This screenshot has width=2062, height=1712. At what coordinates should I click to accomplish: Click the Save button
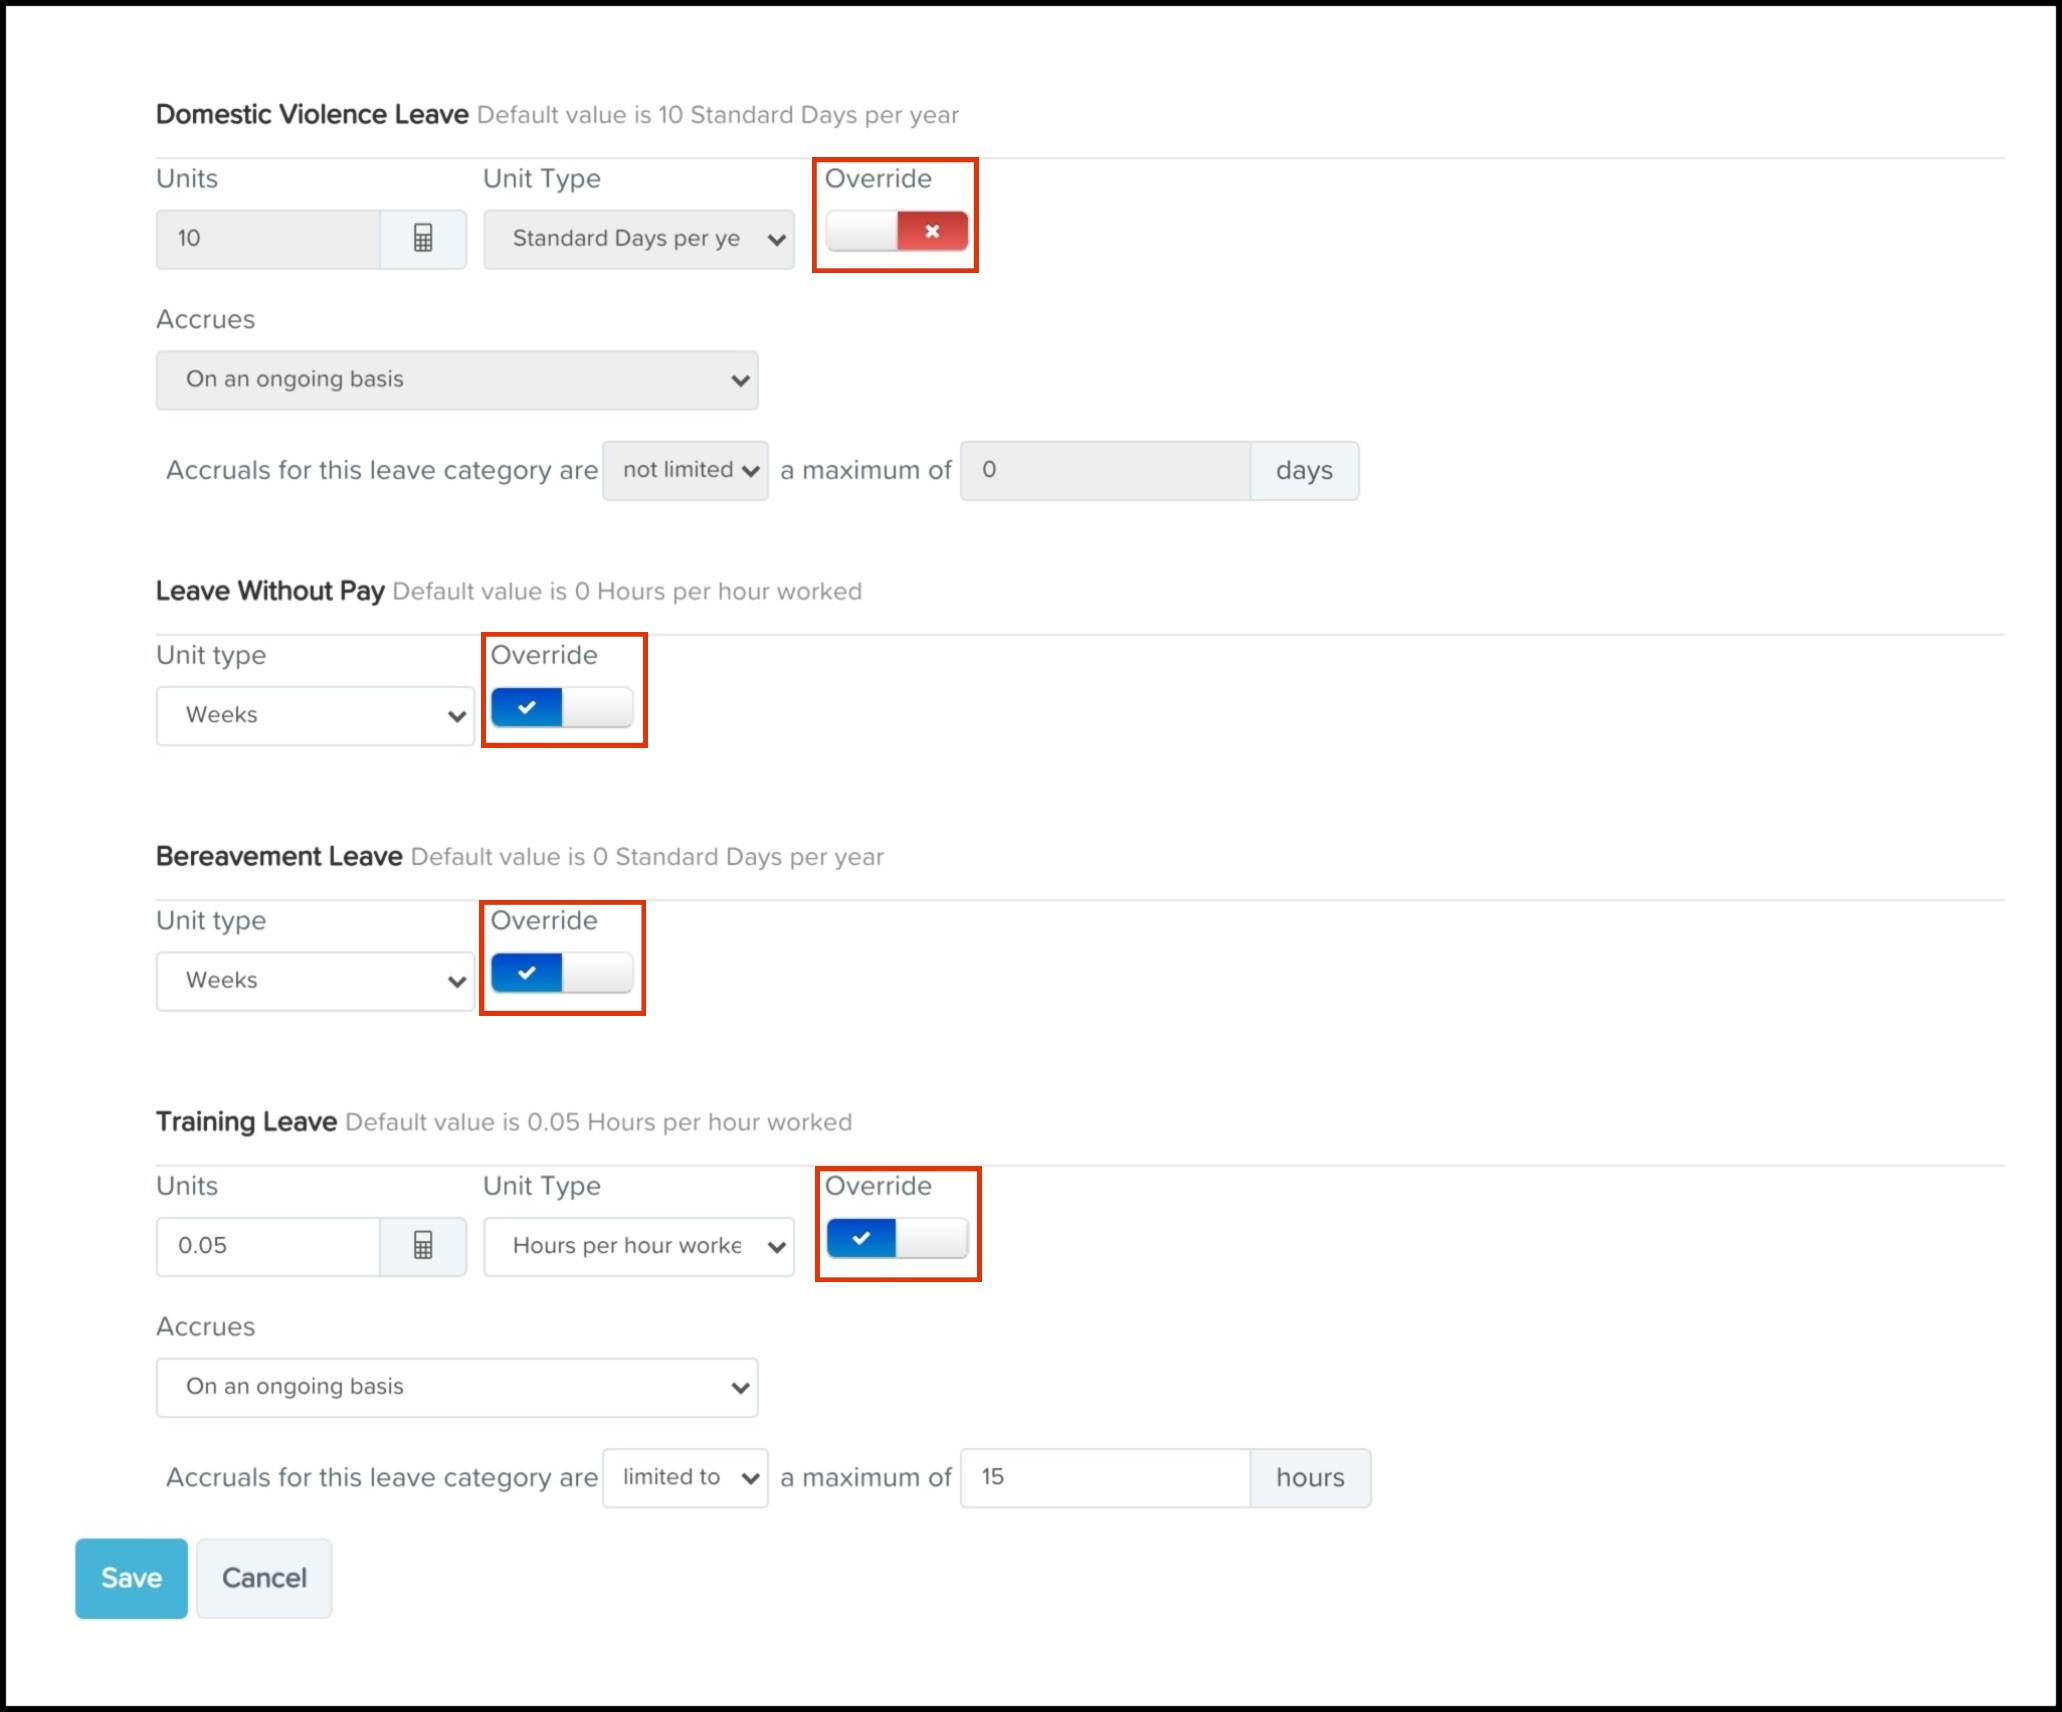pos(131,1578)
